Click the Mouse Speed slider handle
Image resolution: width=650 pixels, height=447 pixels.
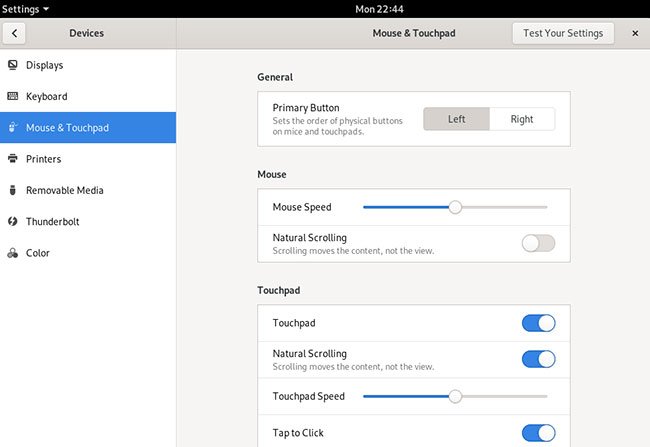[455, 207]
